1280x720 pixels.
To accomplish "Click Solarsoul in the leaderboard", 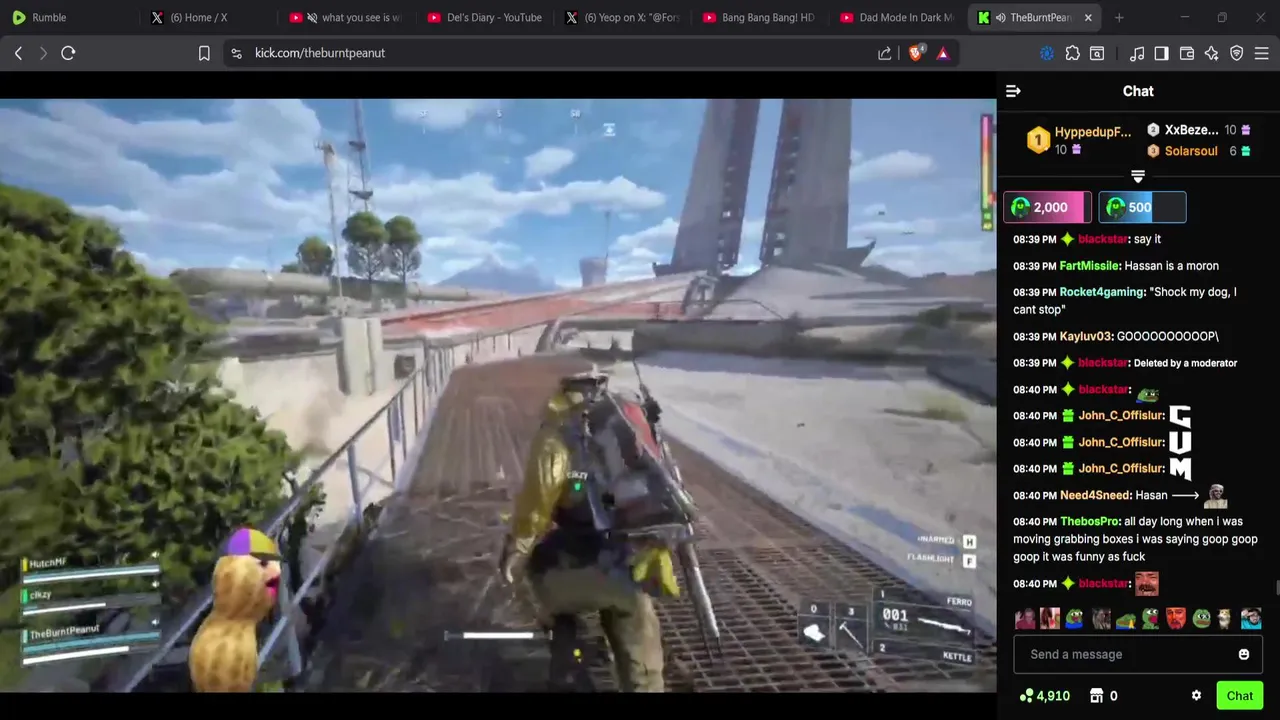I will pos(1191,151).
